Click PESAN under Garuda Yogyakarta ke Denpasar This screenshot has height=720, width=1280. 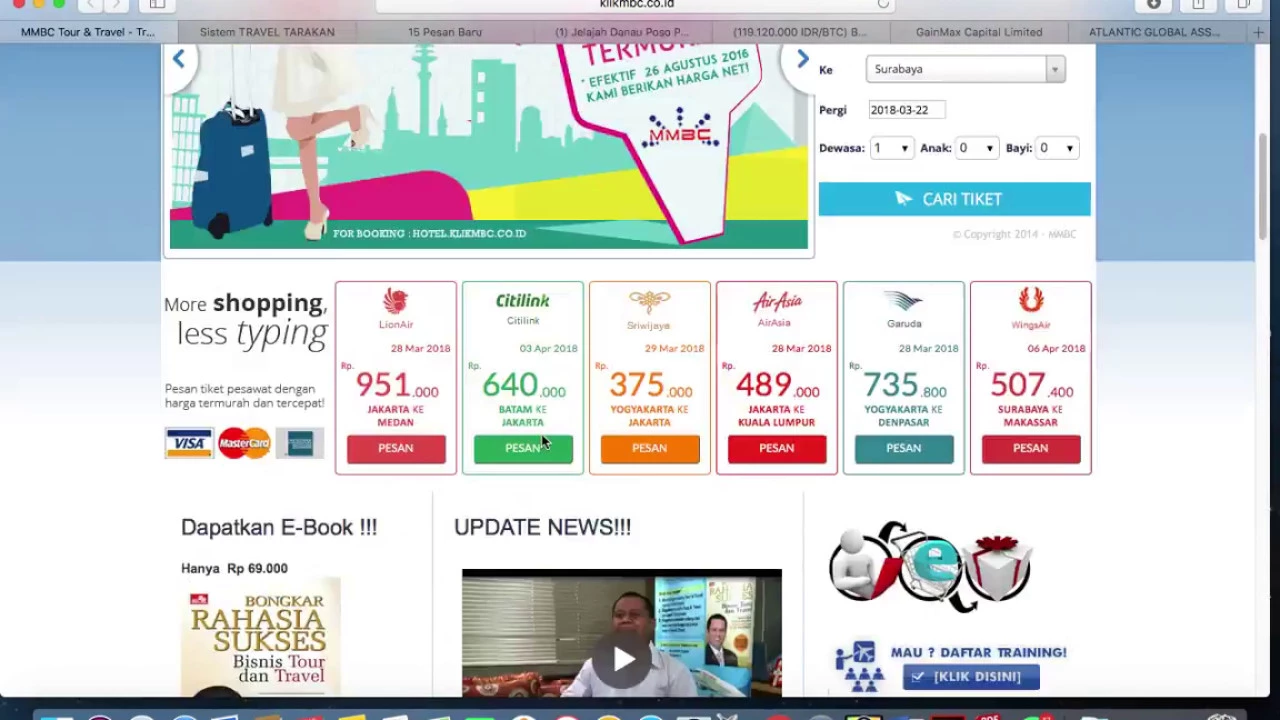(x=904, y=449)
